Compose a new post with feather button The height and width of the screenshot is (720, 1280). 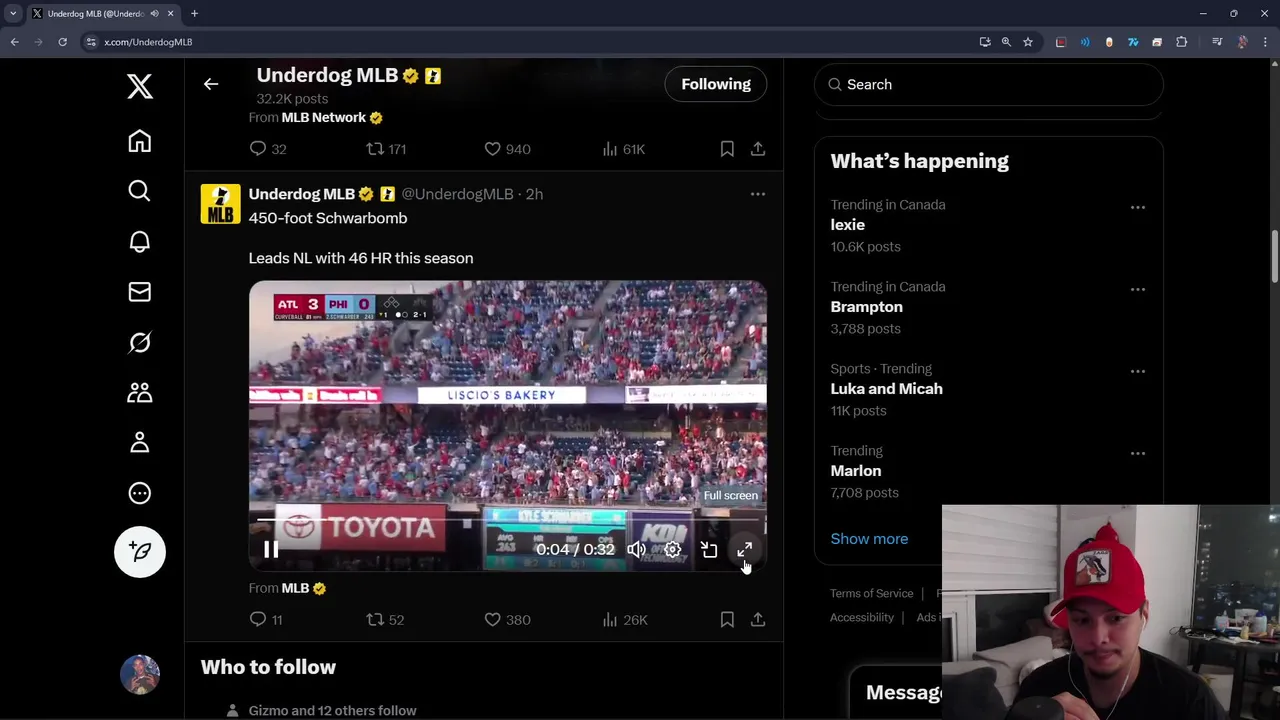point(140,552)
